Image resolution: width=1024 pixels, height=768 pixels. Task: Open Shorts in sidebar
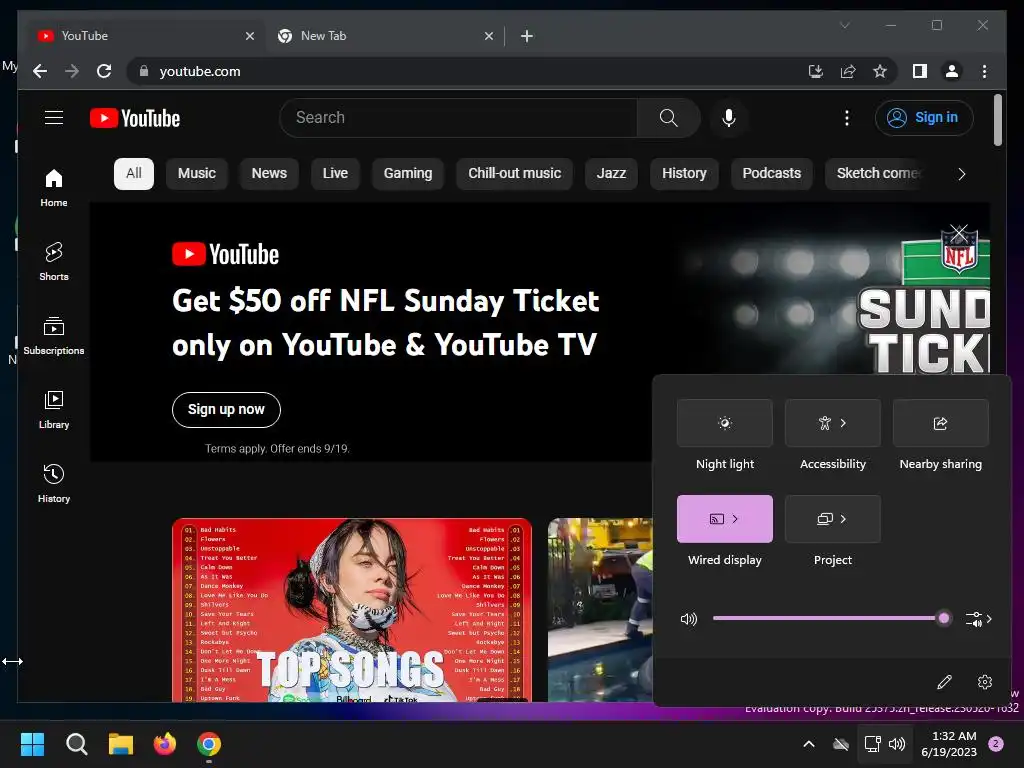[54, 261]
